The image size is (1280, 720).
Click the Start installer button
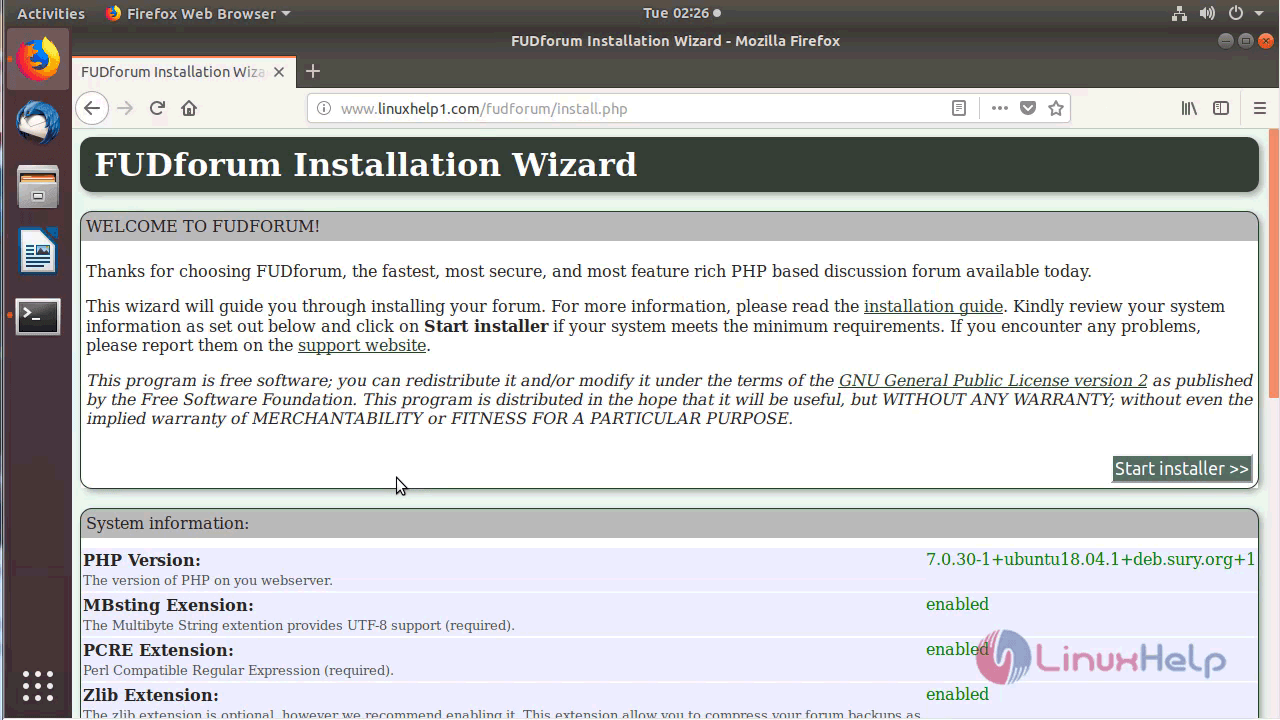[x=1182, y=469]
